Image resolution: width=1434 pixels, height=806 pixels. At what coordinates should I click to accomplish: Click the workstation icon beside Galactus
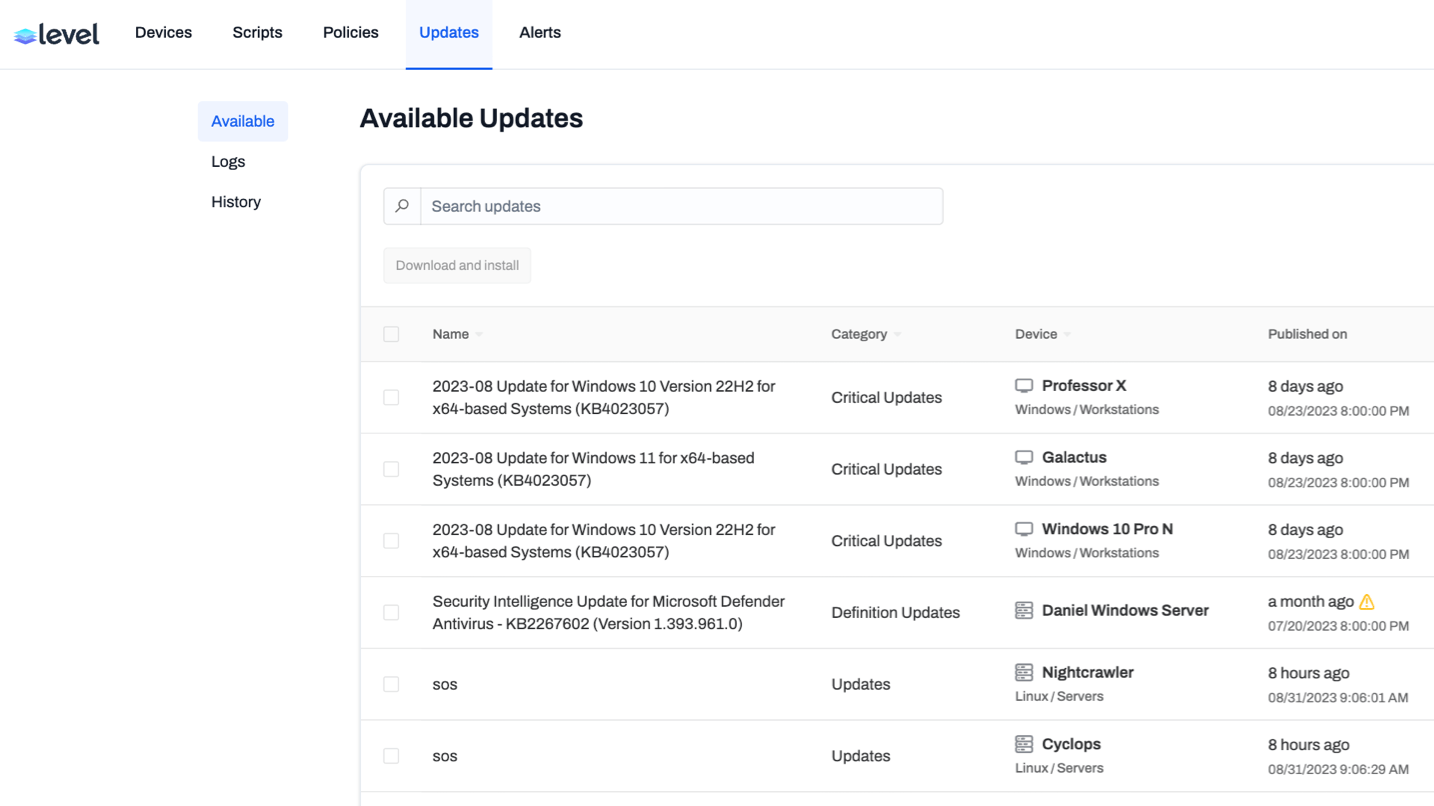tap(1024, 458)
